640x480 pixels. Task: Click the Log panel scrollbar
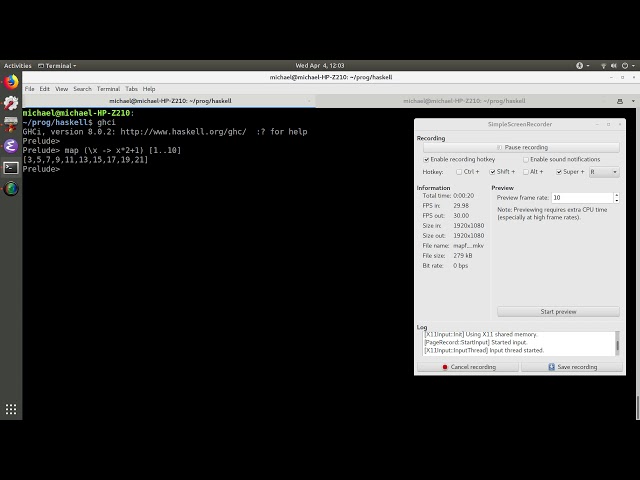[x=617, y=345]
